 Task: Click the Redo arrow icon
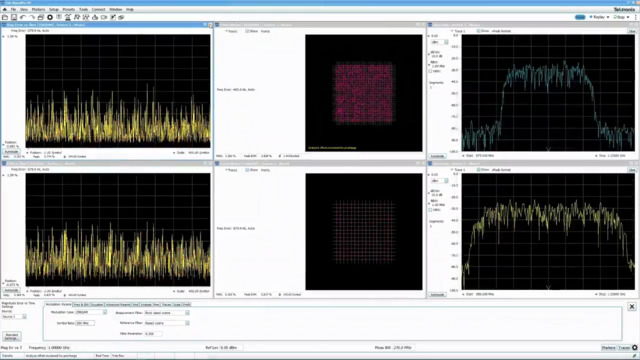[x=32, y=17]
